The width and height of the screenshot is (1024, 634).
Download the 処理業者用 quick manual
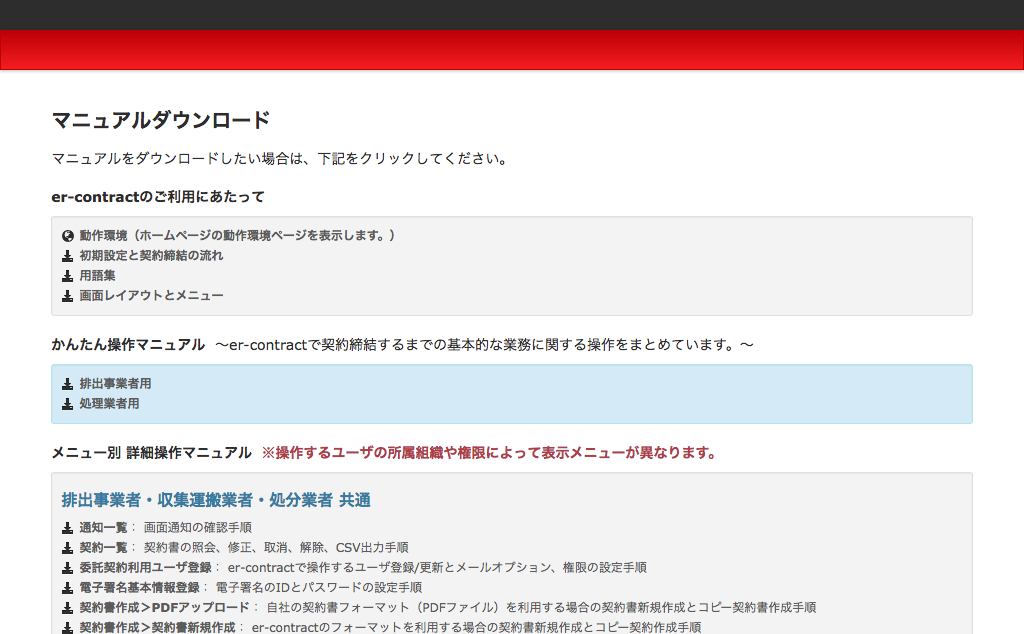tap(109, 404)
